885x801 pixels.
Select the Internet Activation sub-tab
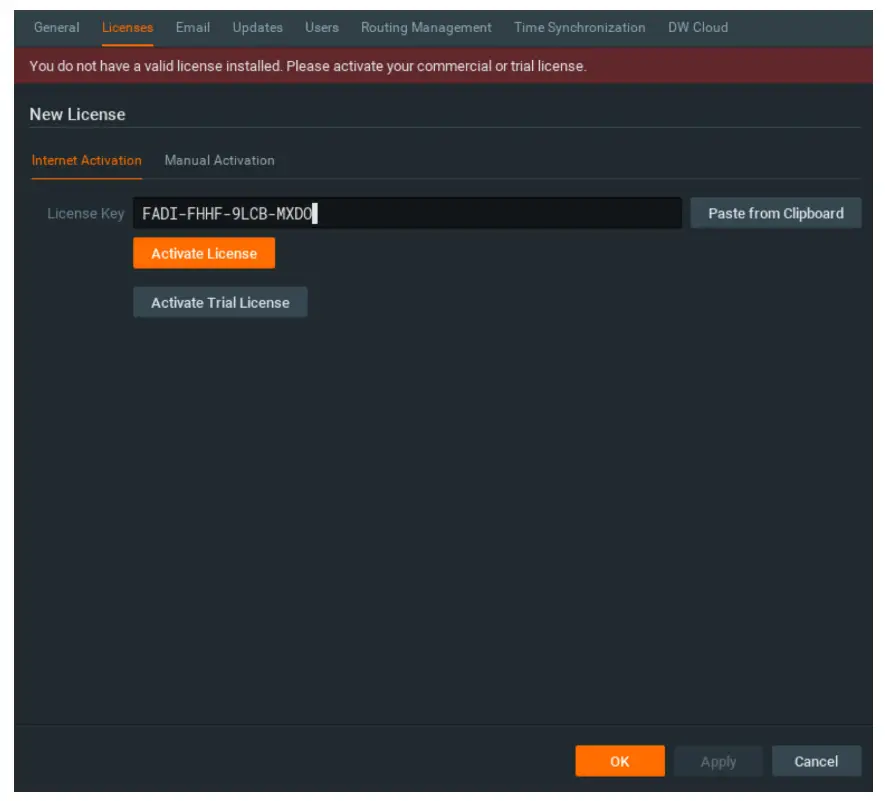point(86,160)
